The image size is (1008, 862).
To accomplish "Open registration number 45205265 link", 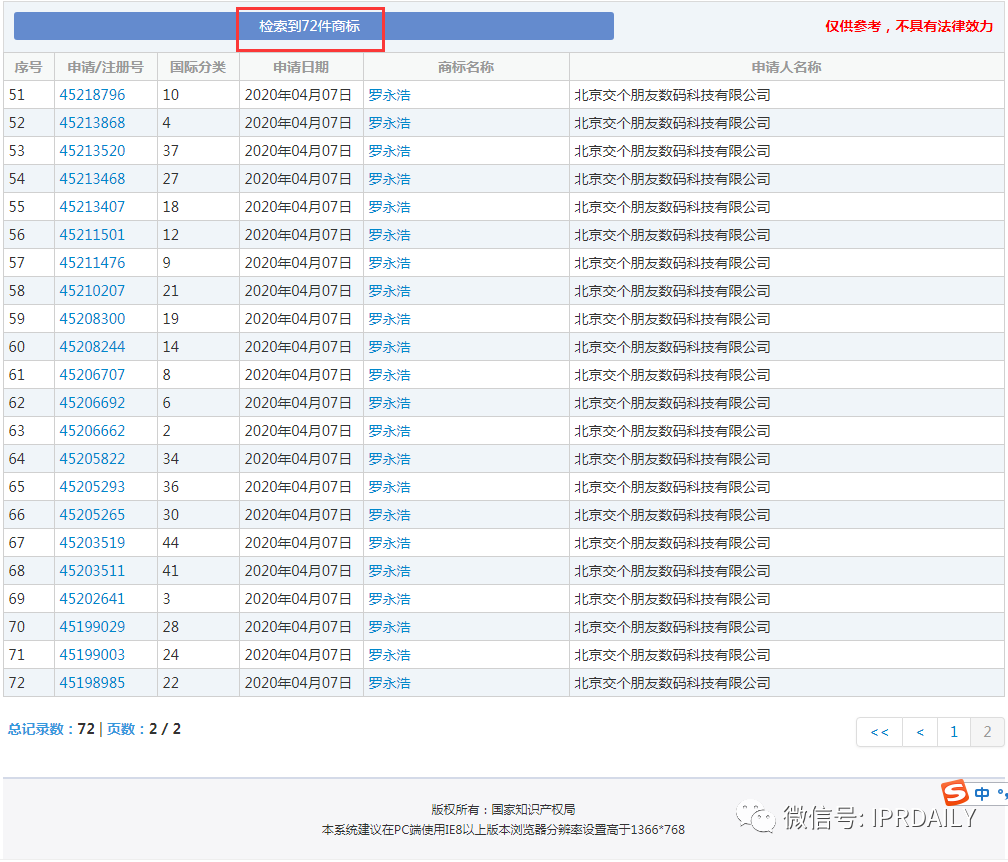I will pyautogui.click(x=92, y=515).
